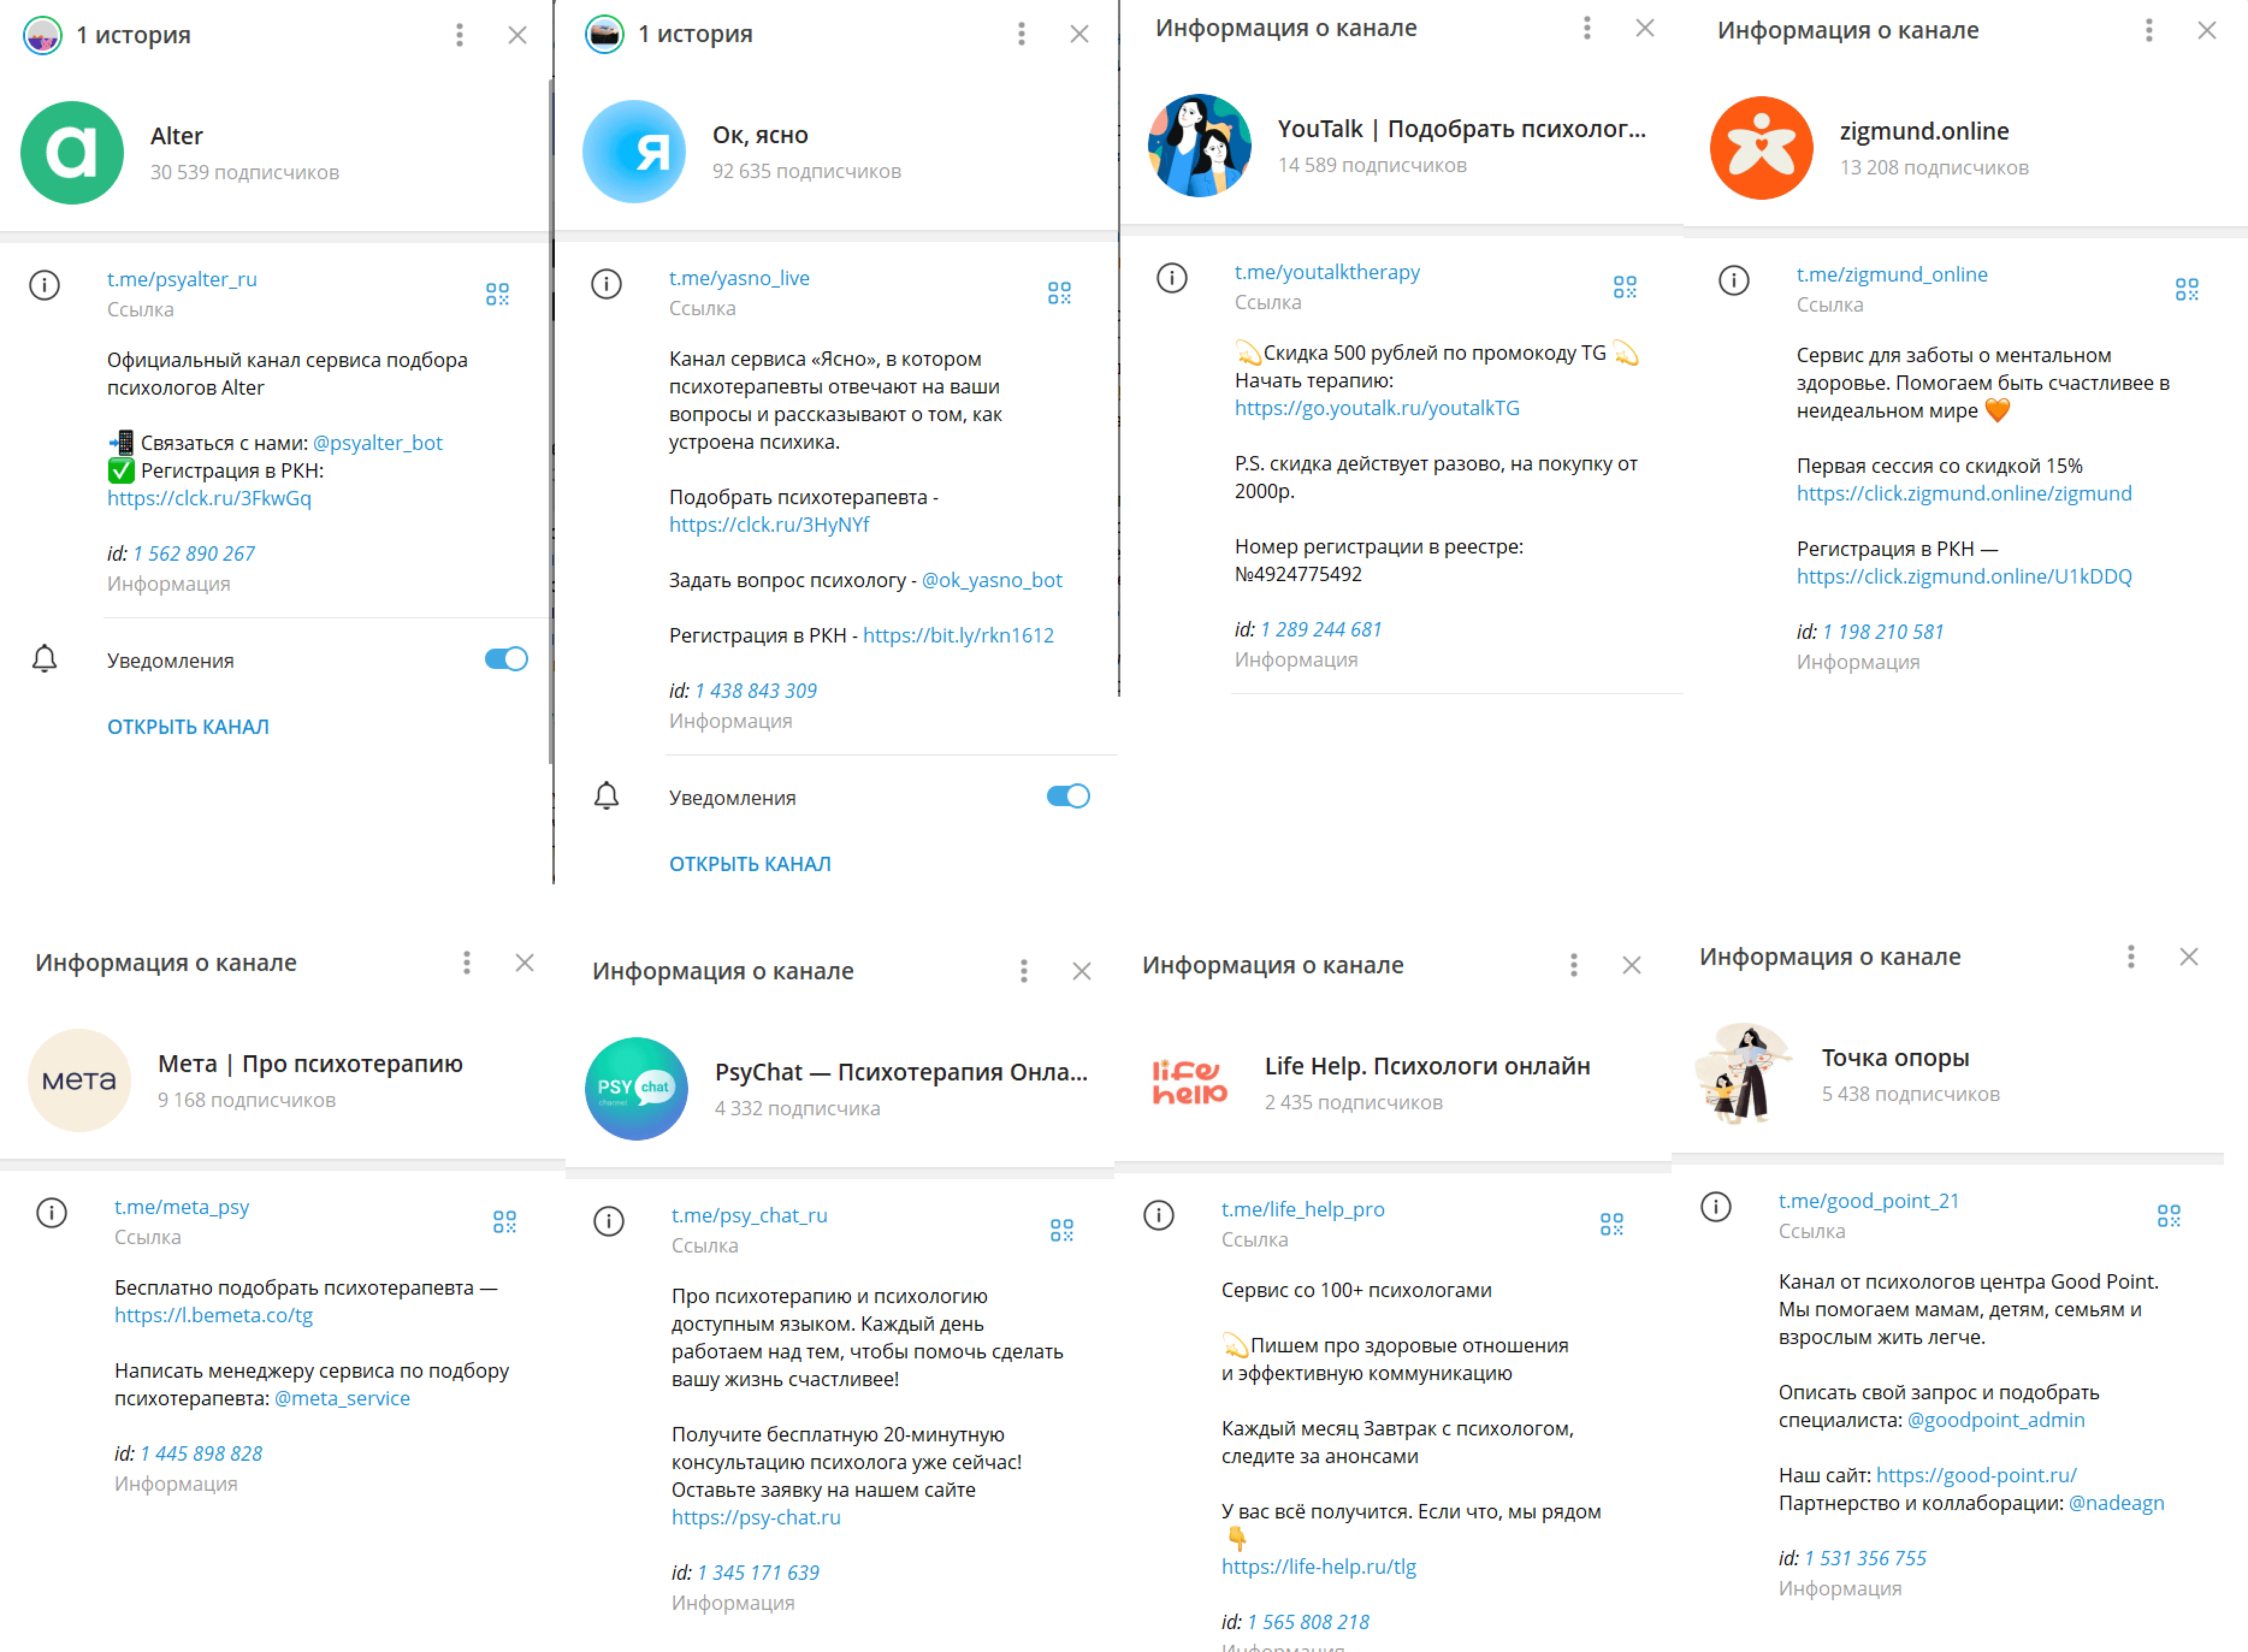The height and width of the screenshot is (1652, 2248).
Task: Open three-dot menu in YouTalk panel
Action: point(1587,28)
